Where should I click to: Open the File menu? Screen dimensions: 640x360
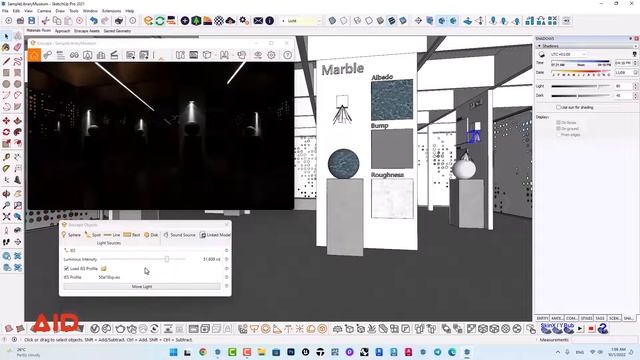(x=5, y=11)
